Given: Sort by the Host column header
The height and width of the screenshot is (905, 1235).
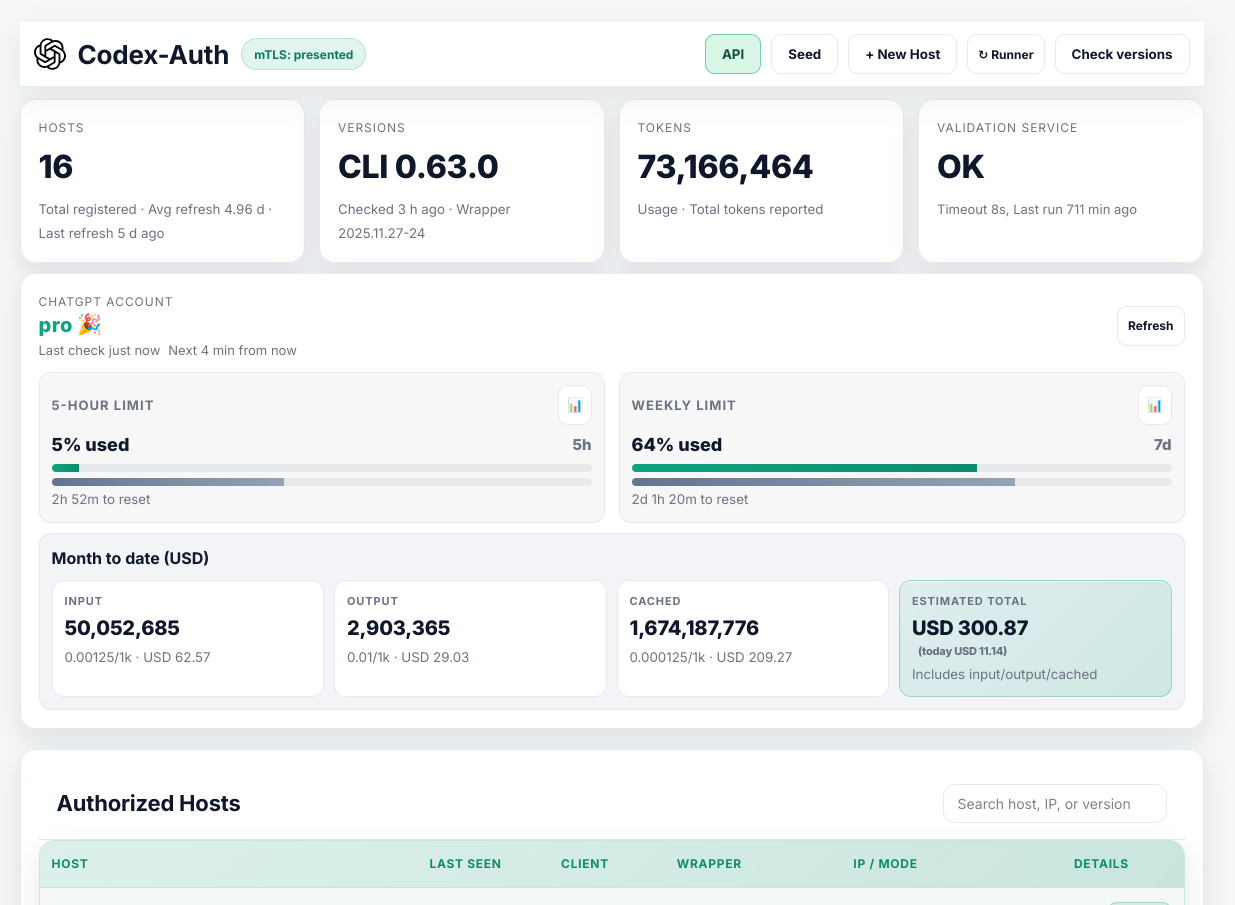Looking at the screenshot, I should click(70, 864).
